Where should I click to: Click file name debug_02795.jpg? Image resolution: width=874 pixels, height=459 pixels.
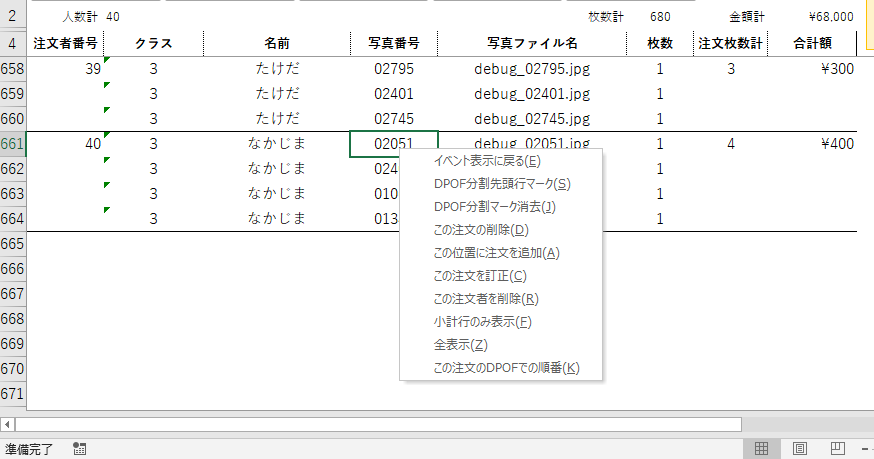pyautogui.click(x=532, y=69)
